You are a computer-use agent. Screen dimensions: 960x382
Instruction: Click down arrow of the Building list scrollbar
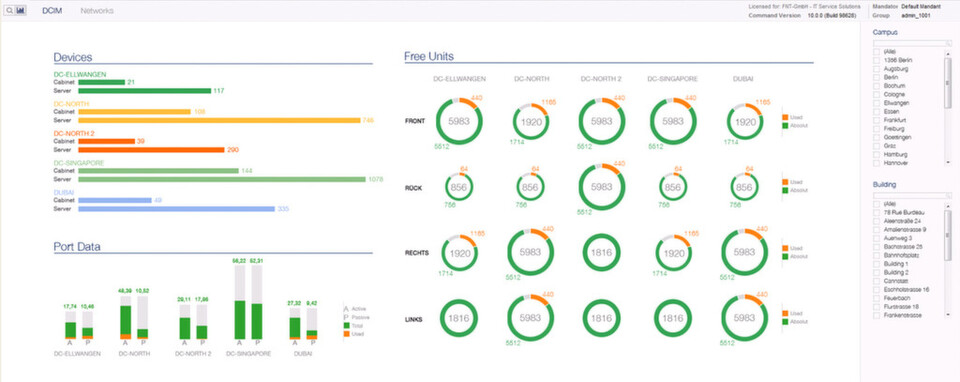[948, 316]
